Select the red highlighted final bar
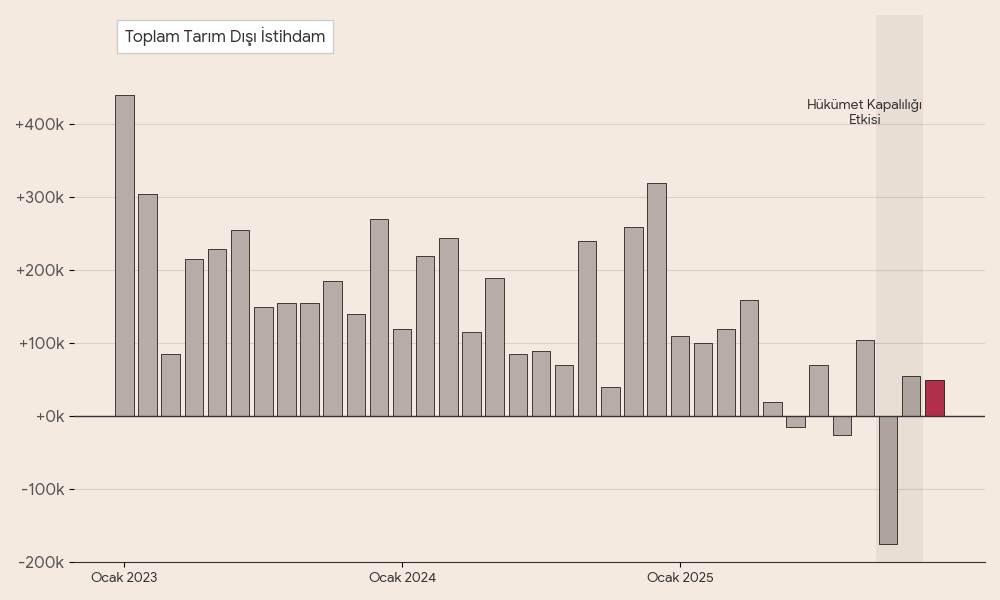Image resolution: width=1000 pixels, height=600 pixels. pyautogui.click(x=934, y=398)
